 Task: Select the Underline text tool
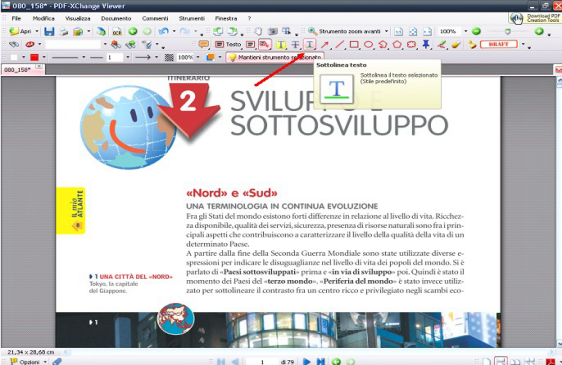pyautogui.click(x=309, y=44)
